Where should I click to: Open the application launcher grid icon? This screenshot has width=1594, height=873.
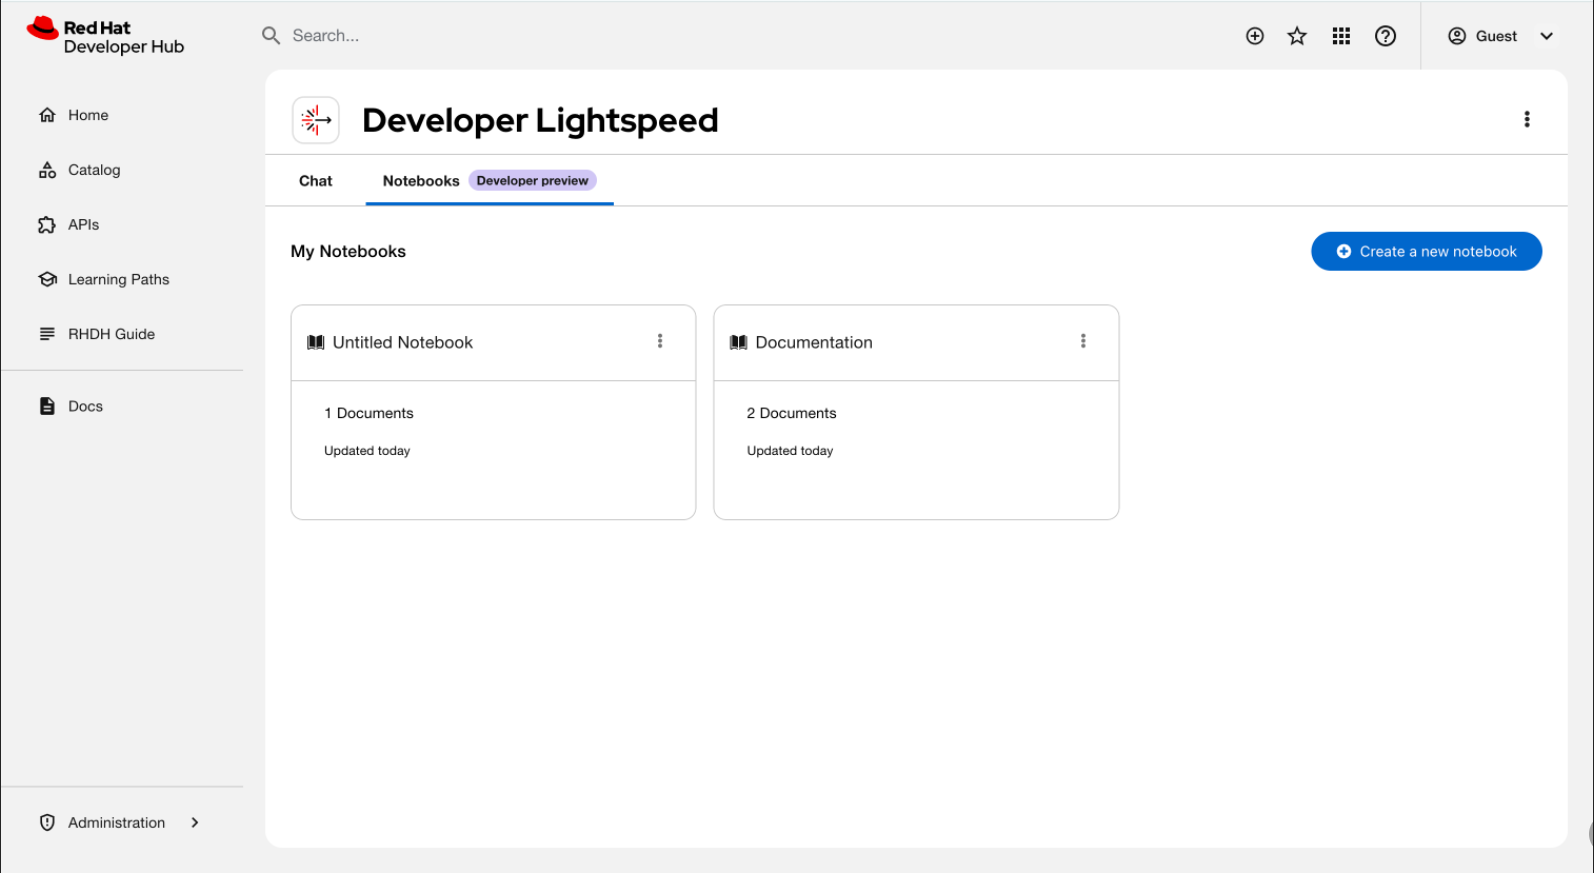coord(1341,36)
